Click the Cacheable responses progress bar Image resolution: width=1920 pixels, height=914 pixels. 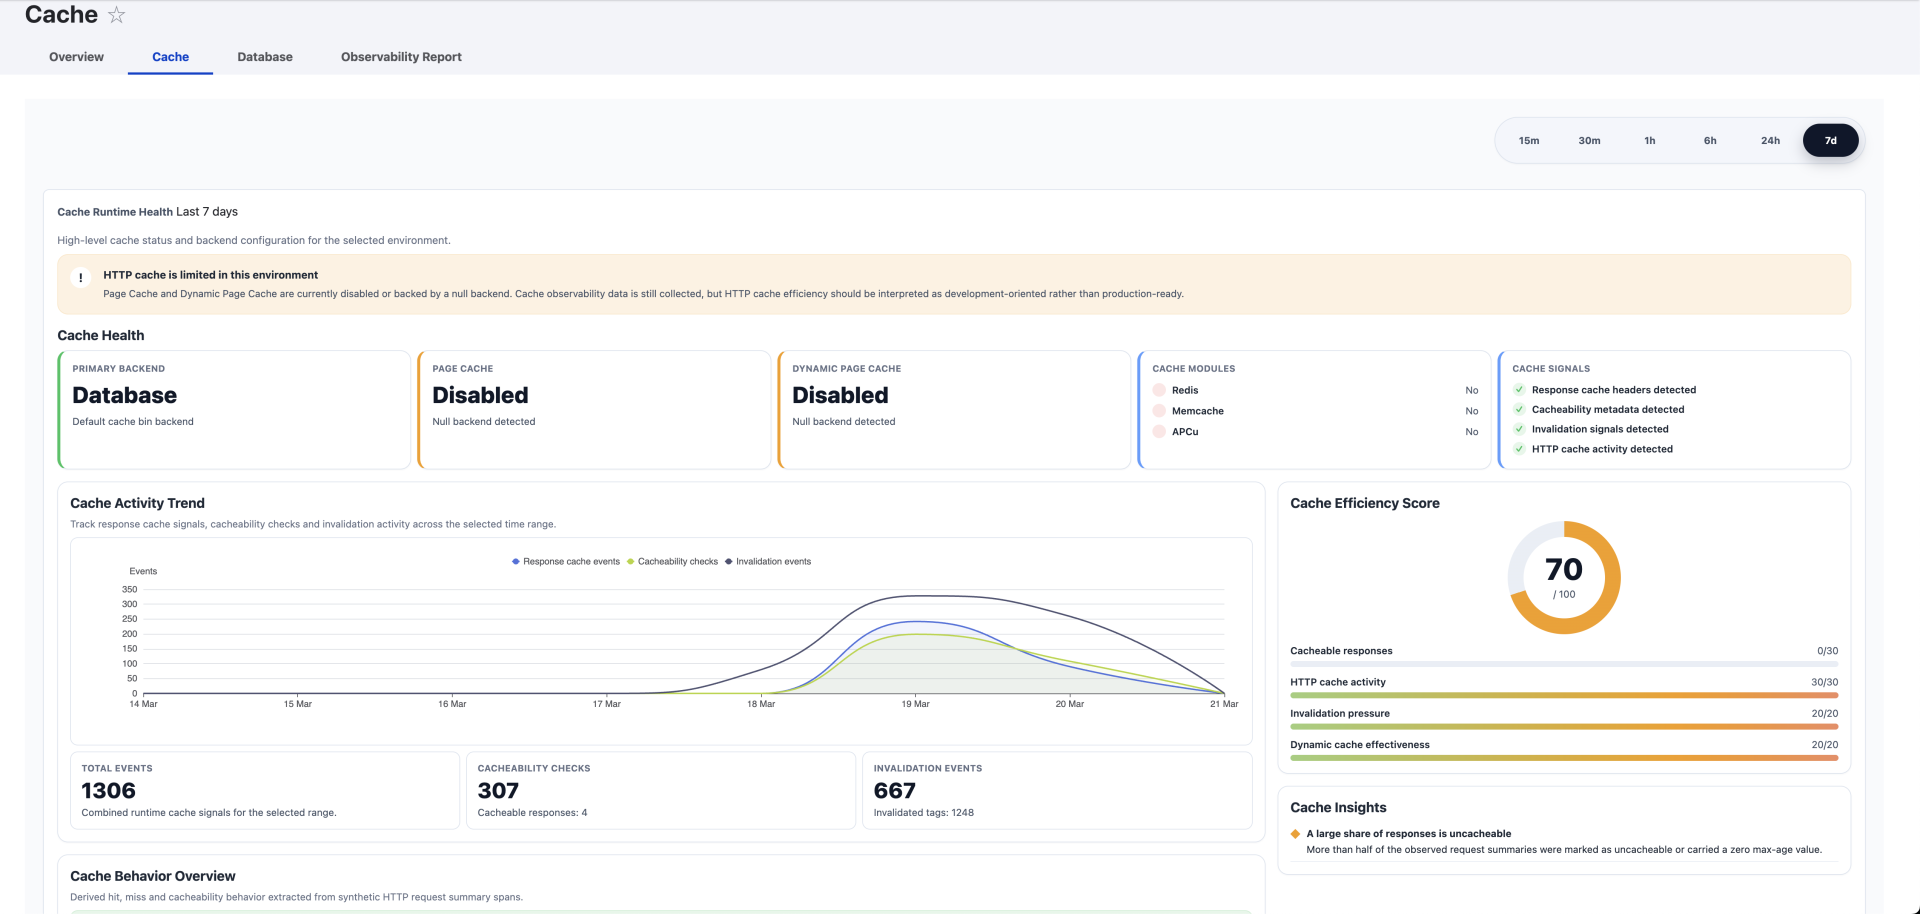[1564, 664]
